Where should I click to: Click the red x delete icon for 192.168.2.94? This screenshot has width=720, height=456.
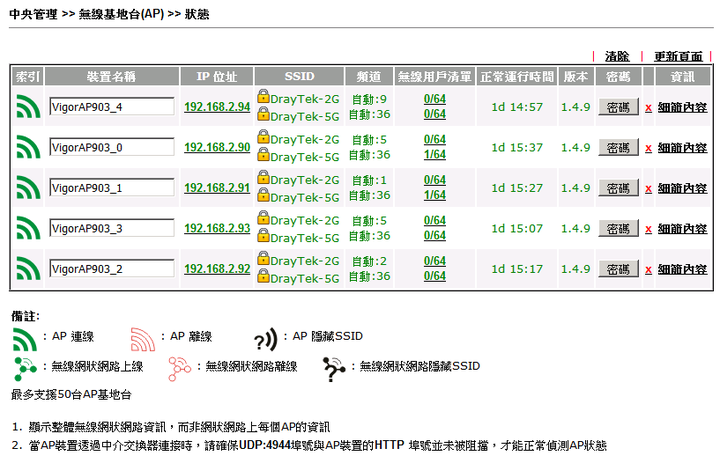(648, 108)
